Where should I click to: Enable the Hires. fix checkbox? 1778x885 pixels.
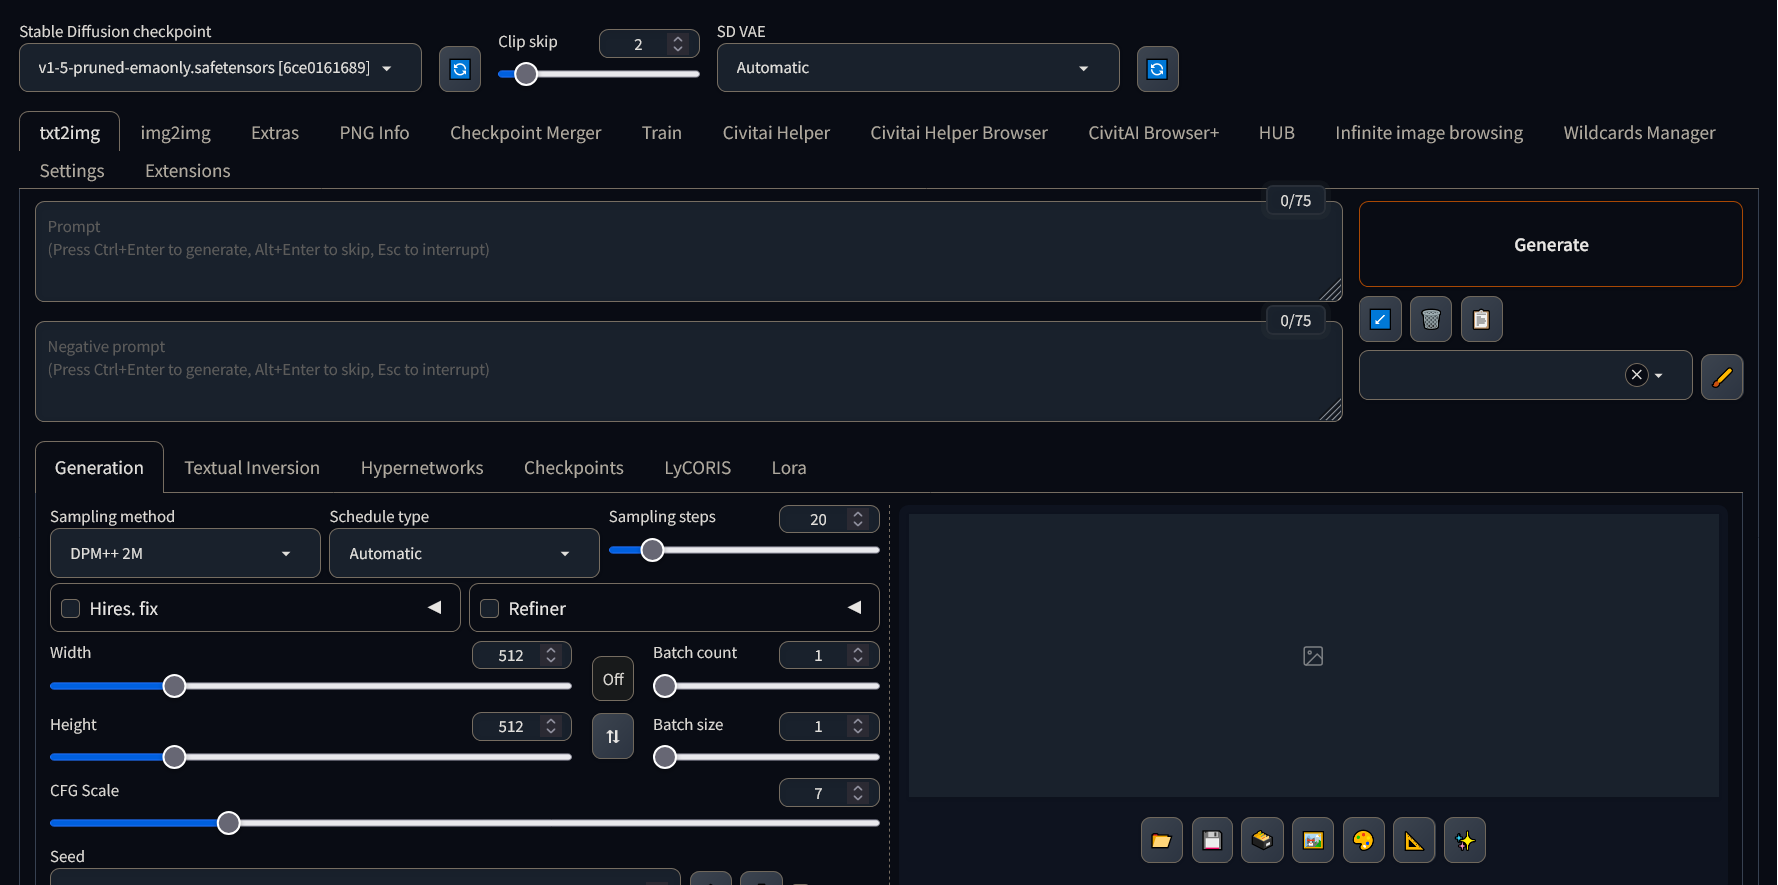pyautogui.click(x=71, y=609)
